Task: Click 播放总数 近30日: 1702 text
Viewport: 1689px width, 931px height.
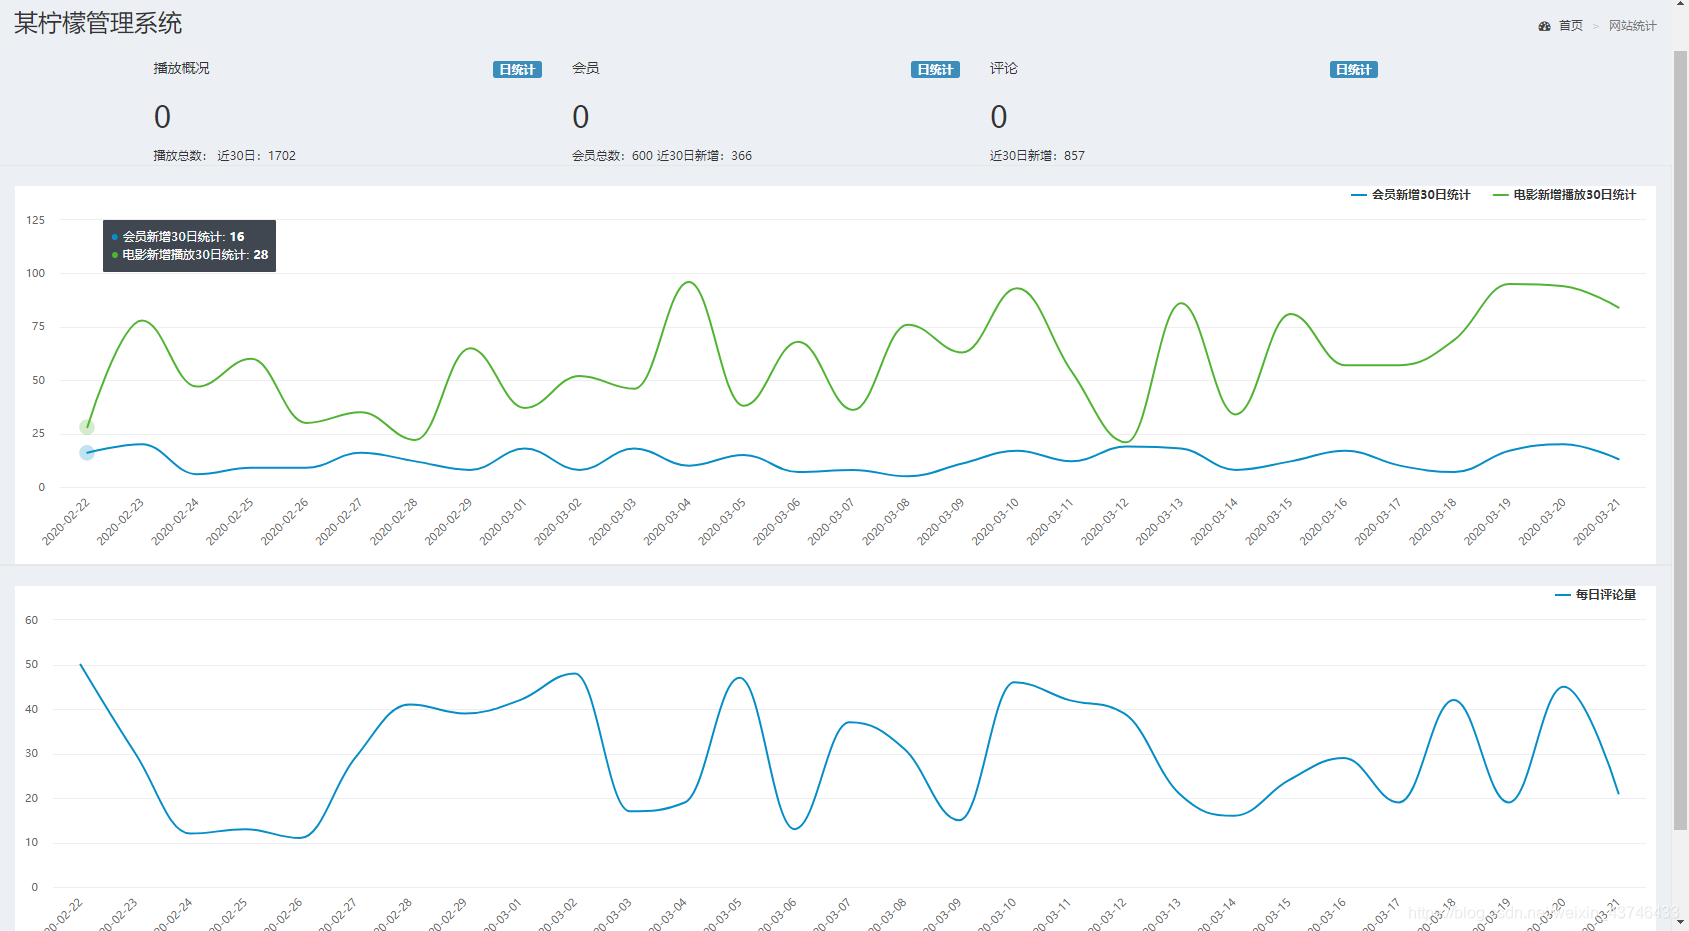Action: click(224, 156)
